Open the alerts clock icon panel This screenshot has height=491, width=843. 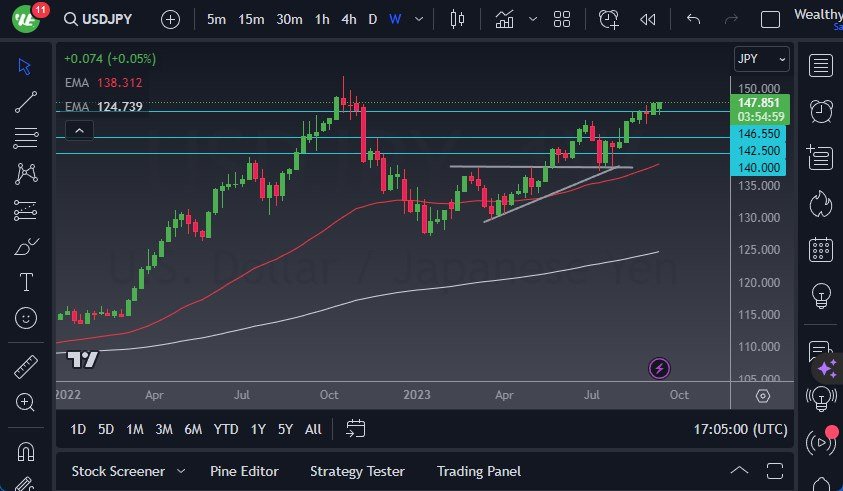tap(821, 110)
